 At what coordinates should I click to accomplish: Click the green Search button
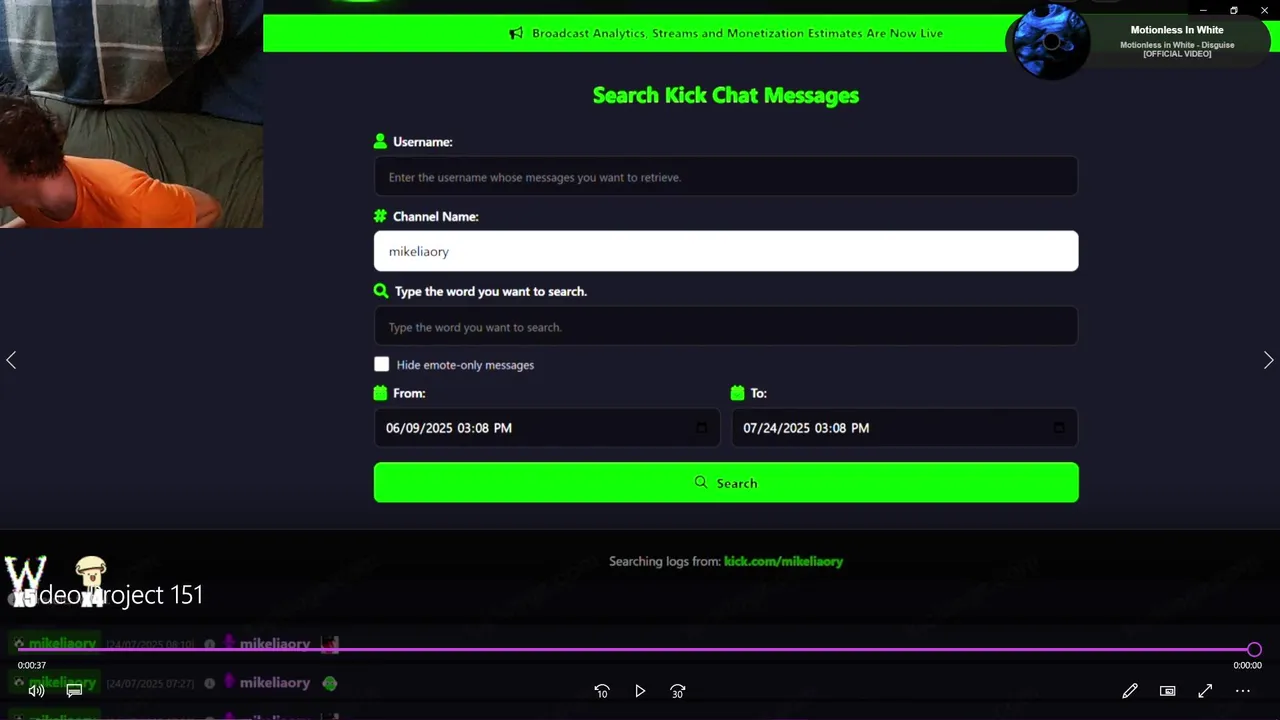(x=726, y=483)
